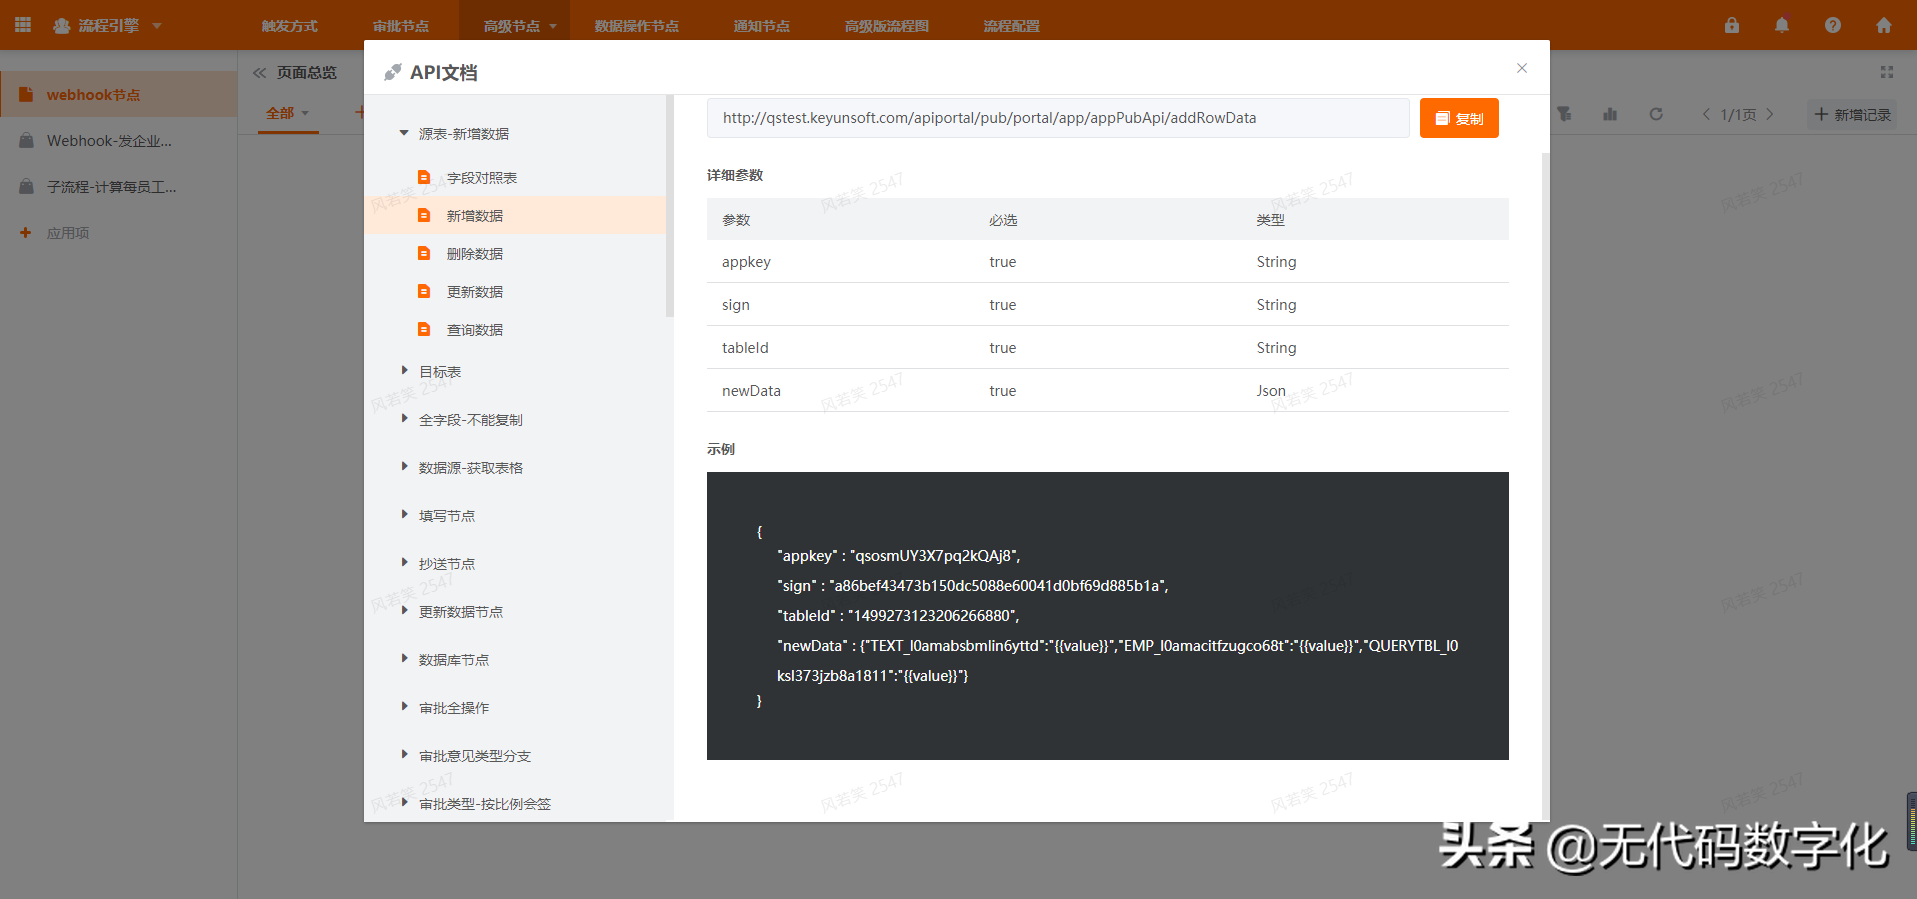Open the 高级节点 tab
The height and width of the screenshot is (899, 1917).
pyautogui.click(x=512, y=26)
